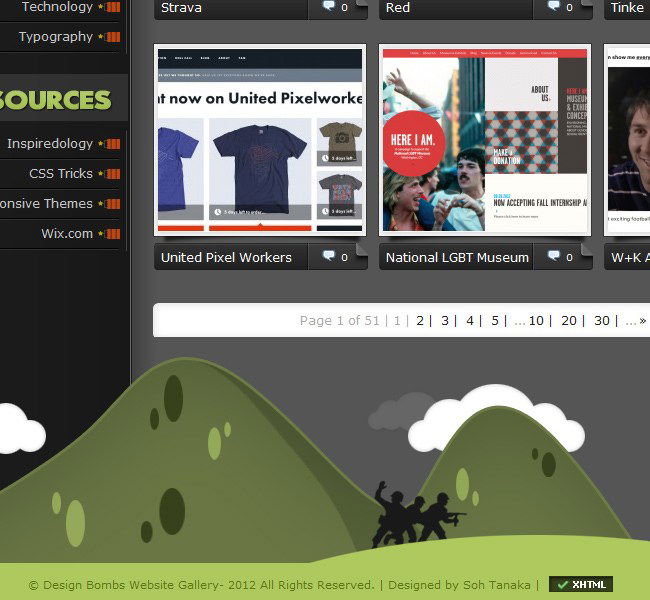
Task: Click the Design Bombs copyright text in footer
Action: [201, 585]
